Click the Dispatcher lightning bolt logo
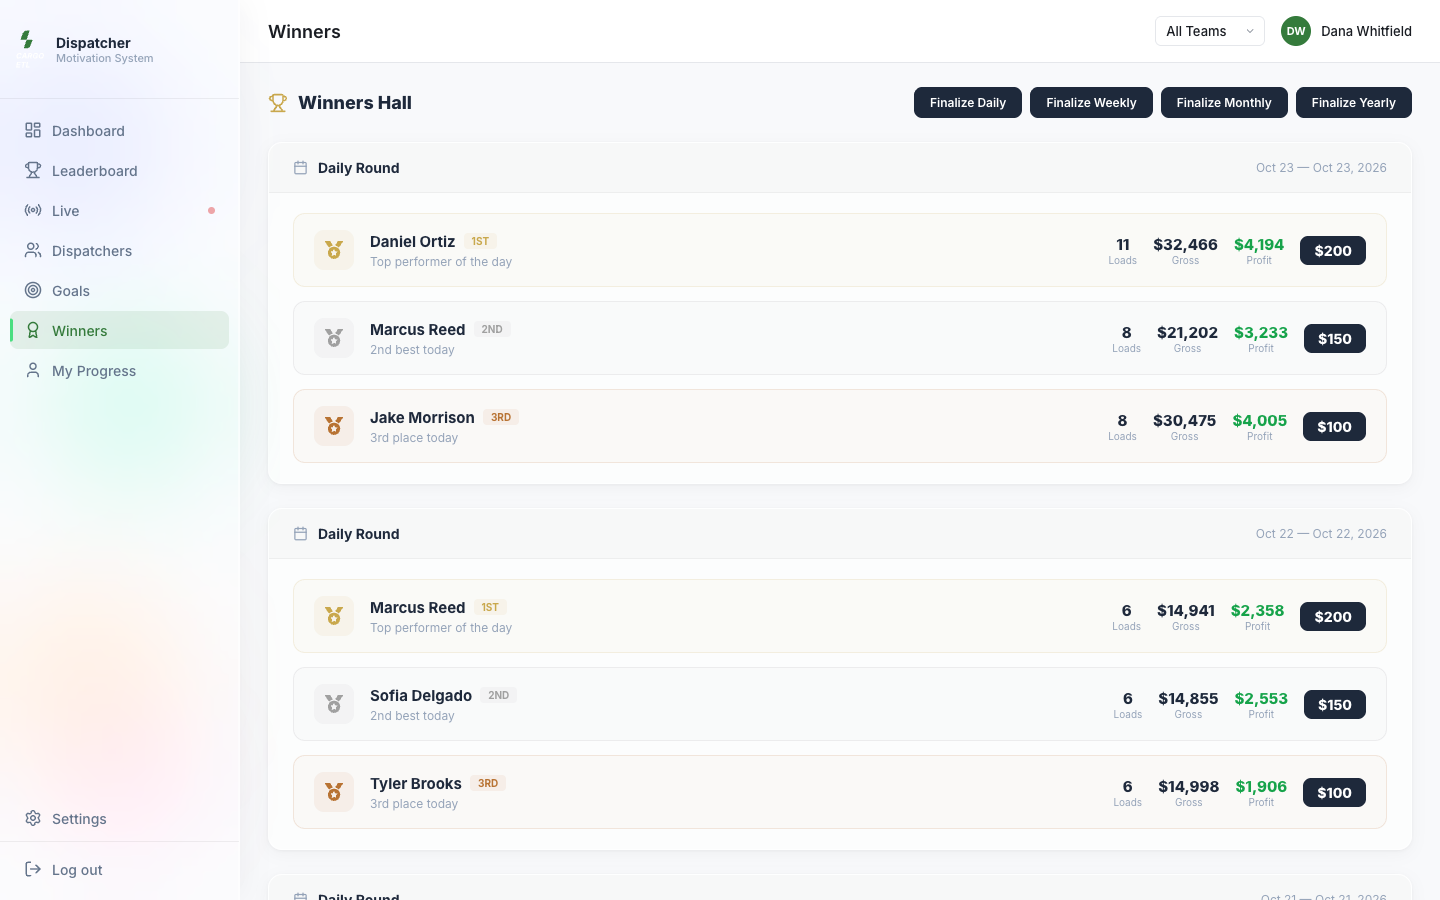The width and height of the screenshot is (1440, 900). point(27,40)
